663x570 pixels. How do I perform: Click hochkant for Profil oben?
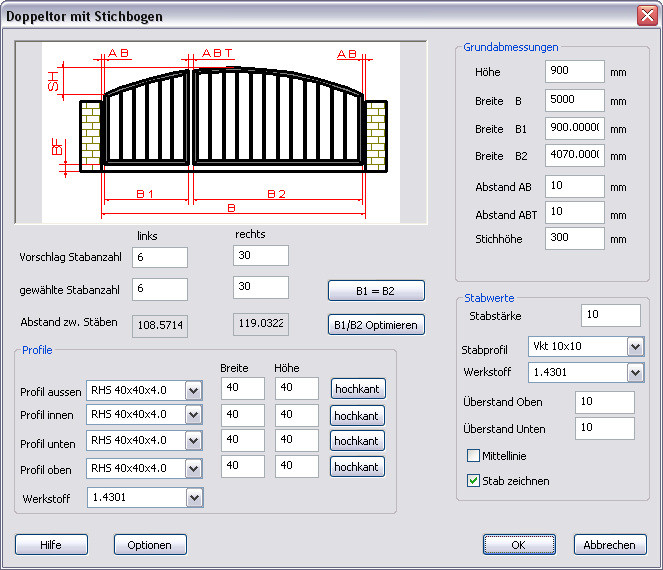[357, 467]
